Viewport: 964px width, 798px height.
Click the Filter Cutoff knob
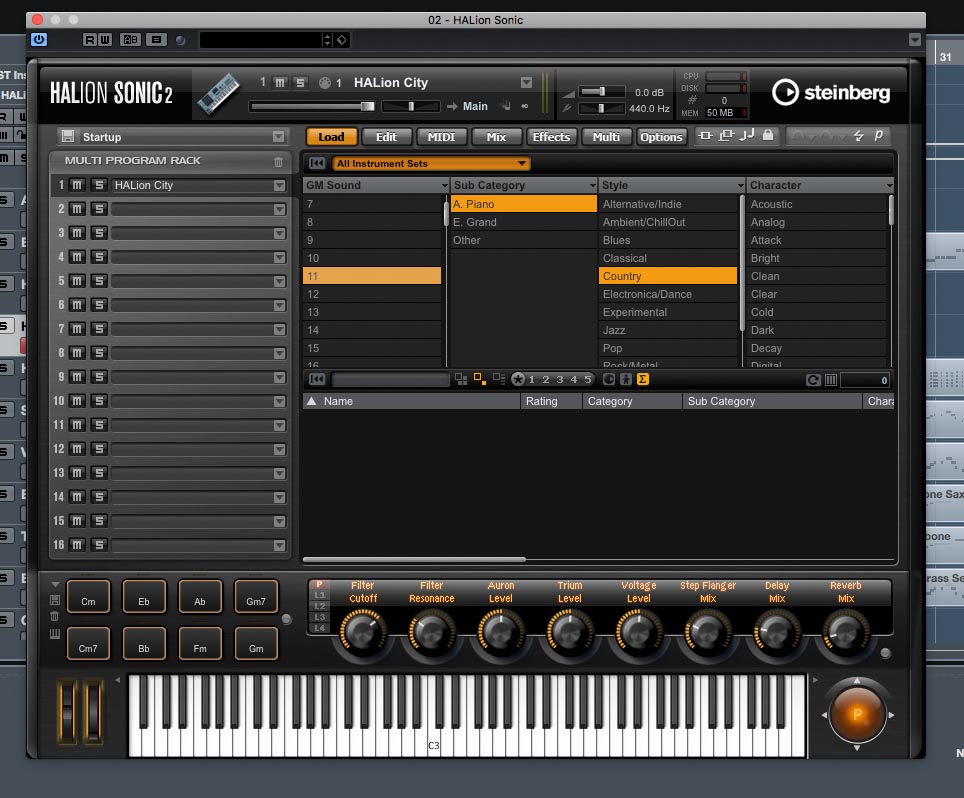pos(363,632)
